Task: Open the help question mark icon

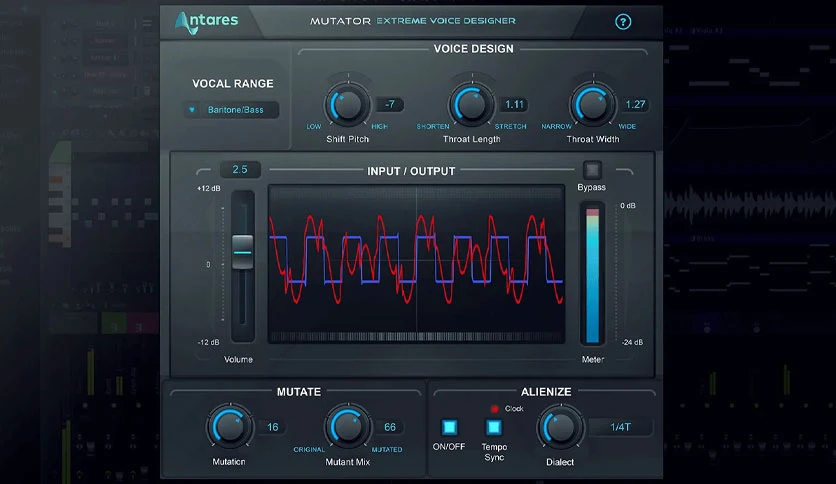Action: point(623,22)
